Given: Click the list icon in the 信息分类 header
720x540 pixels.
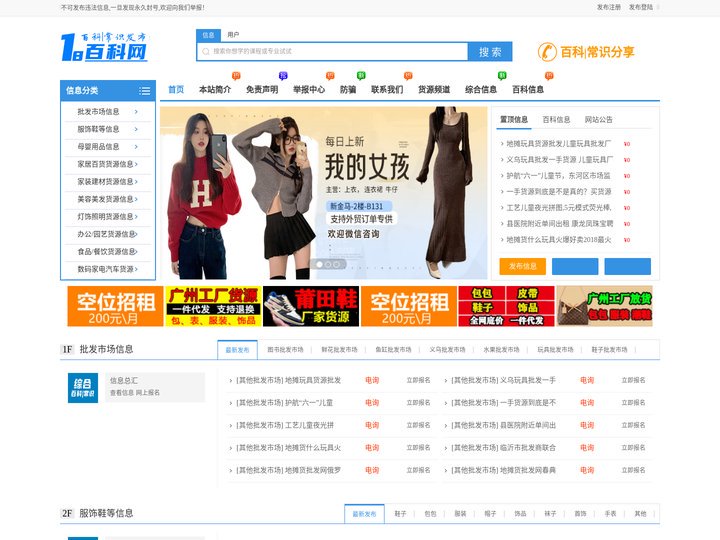Looking at the screenshot, I should pos(145,91).
